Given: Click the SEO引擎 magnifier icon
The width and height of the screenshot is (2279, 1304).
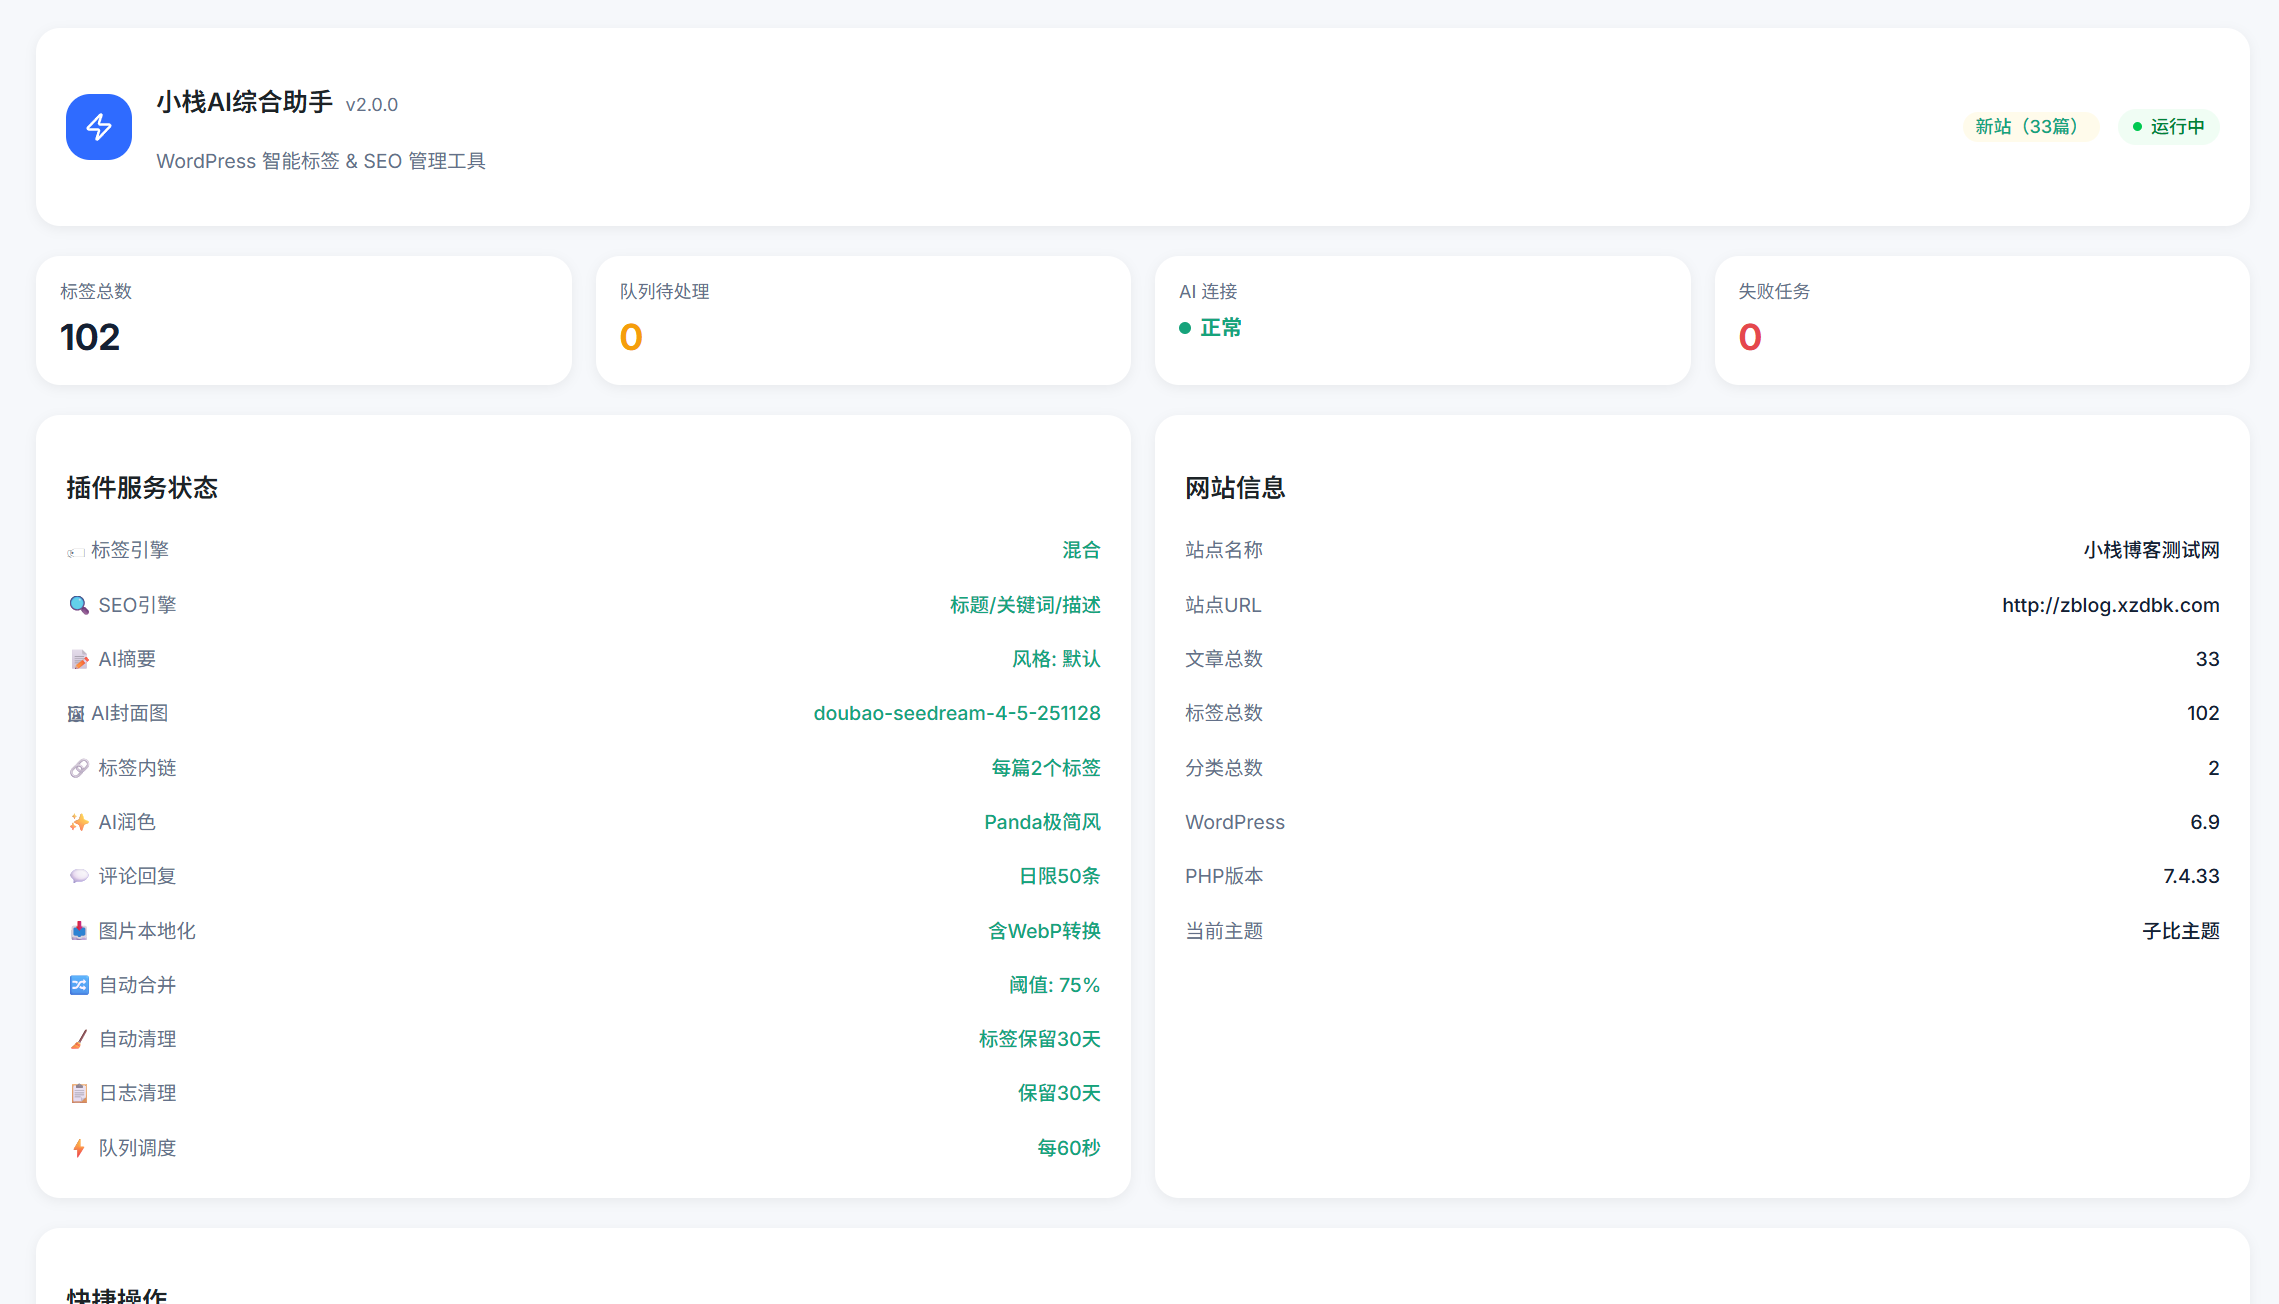Looking at the screenshot, I should pos(79,605).
